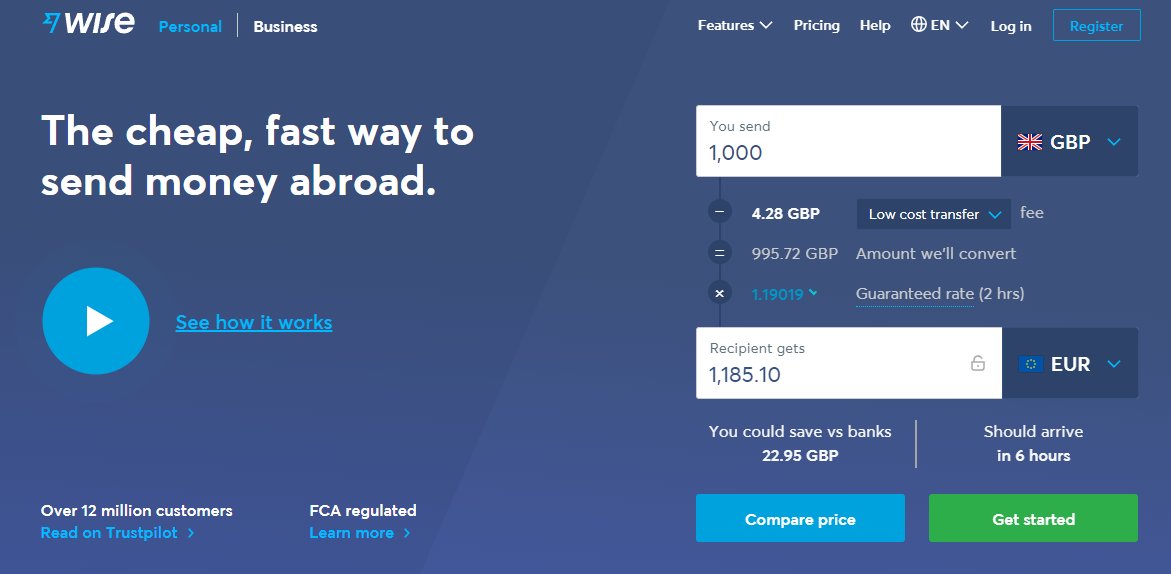Click the Wise logo
1171x574 pixels.
click(88, 24)
